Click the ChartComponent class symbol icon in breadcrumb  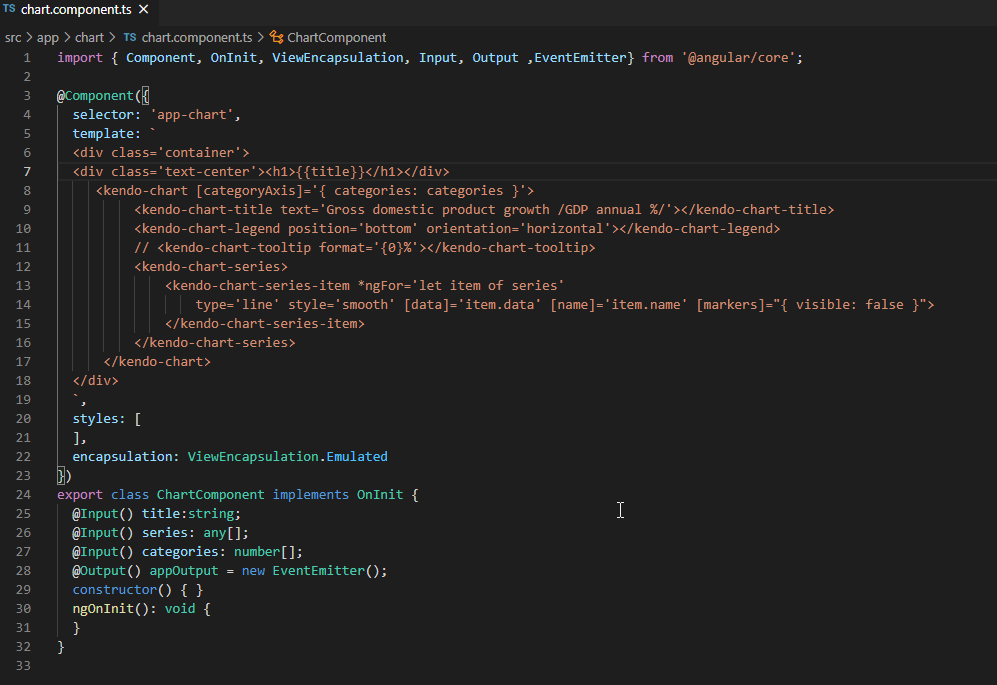[x=277, y=37]
